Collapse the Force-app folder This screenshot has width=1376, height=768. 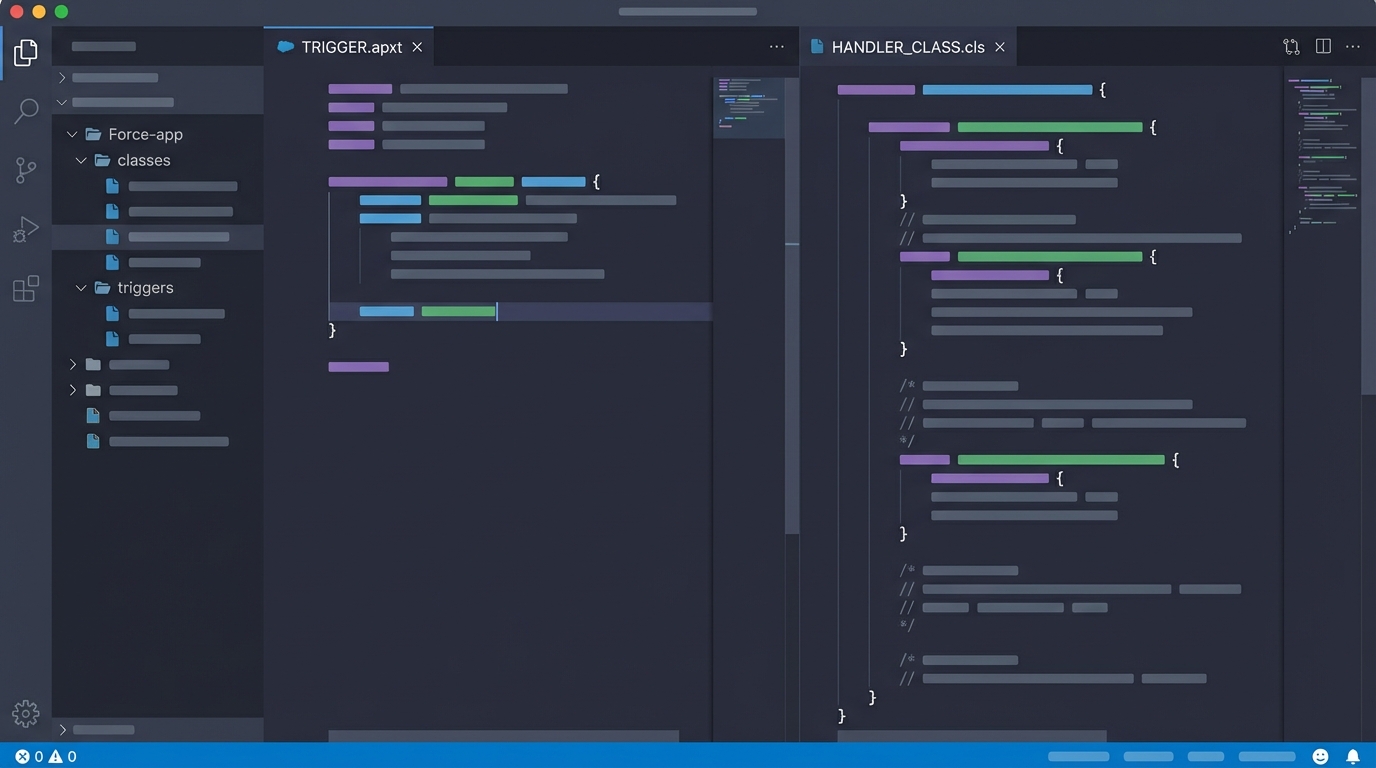click(x=71, y=133)
